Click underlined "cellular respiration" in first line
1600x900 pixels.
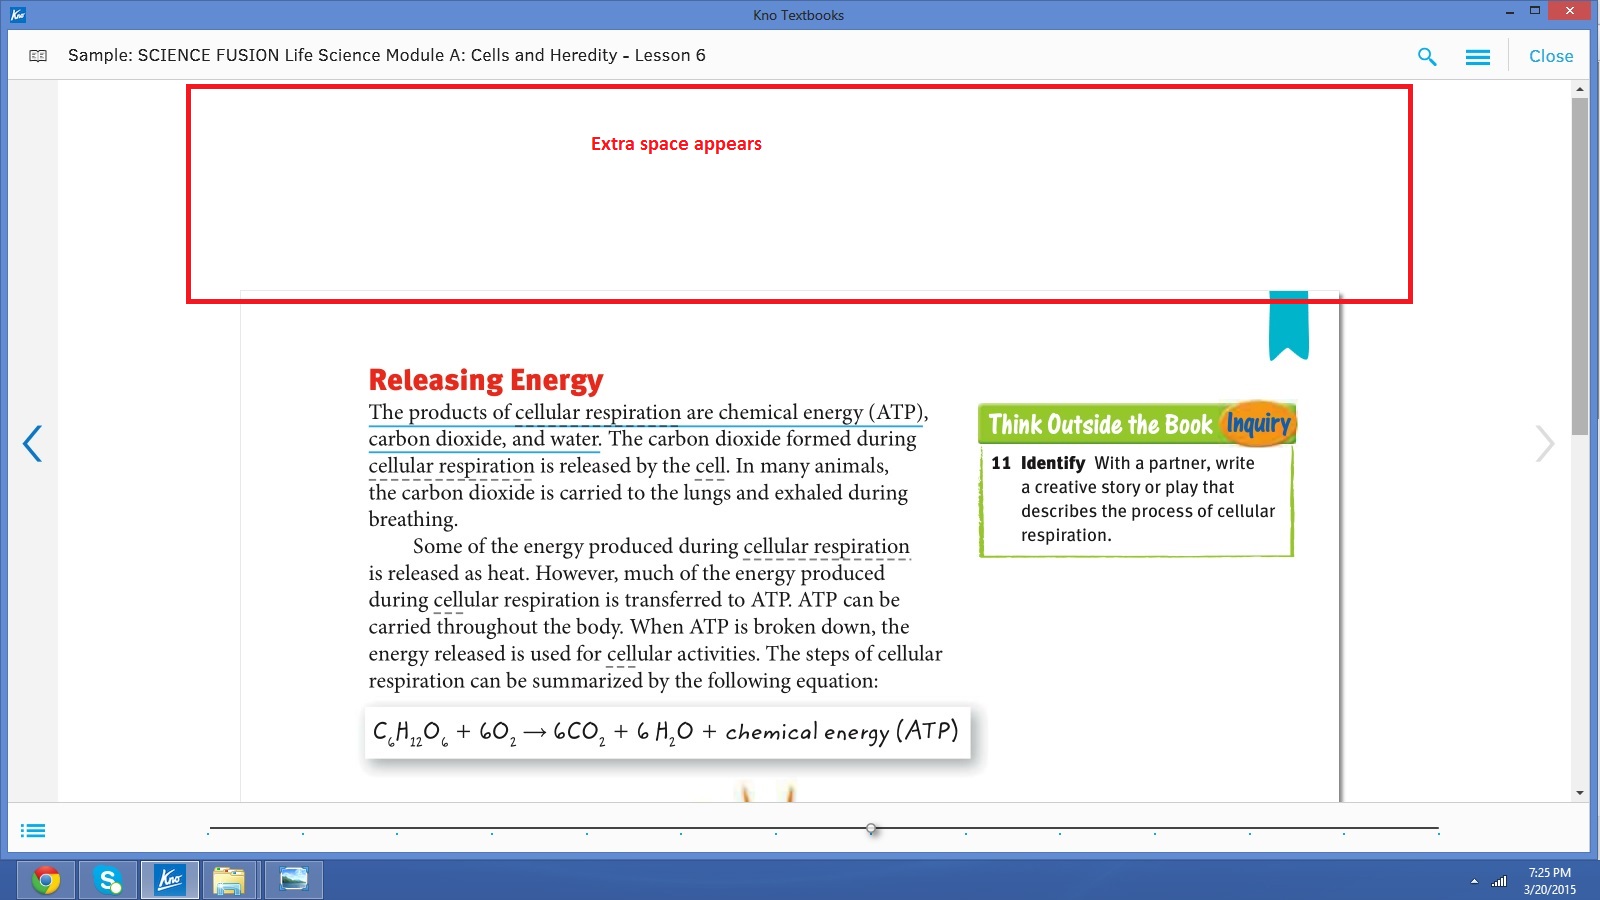click(598, 412)
